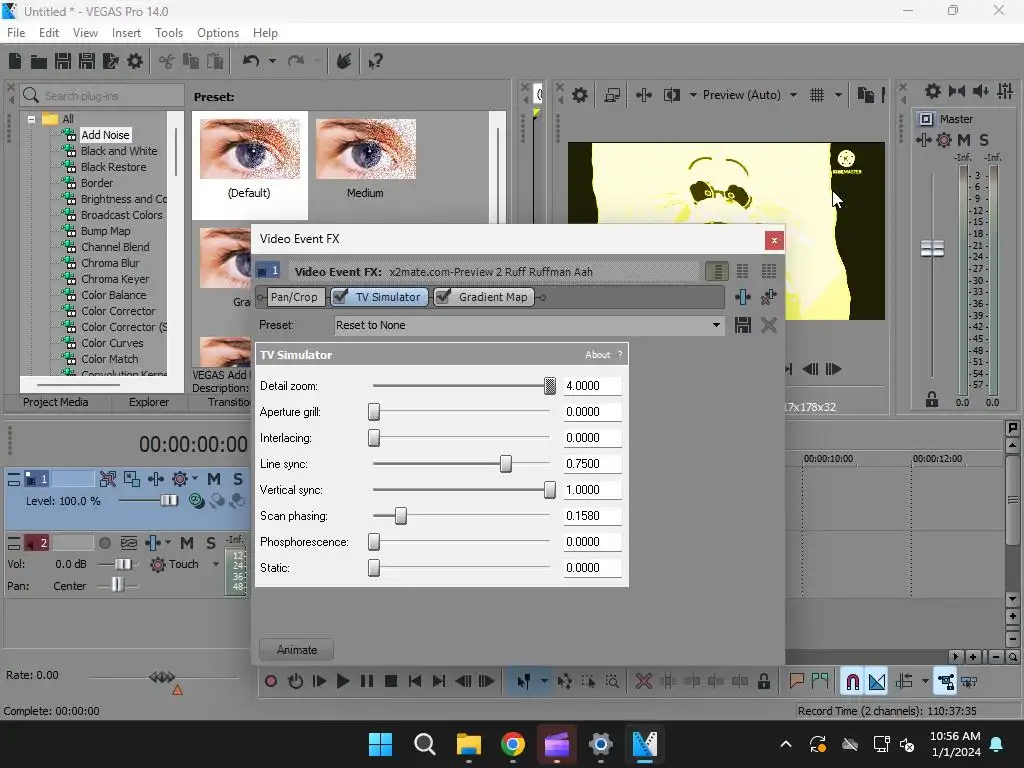Click the Undo arrow icon
Screen dimensions: 1024x768
(x=251, y=61)
